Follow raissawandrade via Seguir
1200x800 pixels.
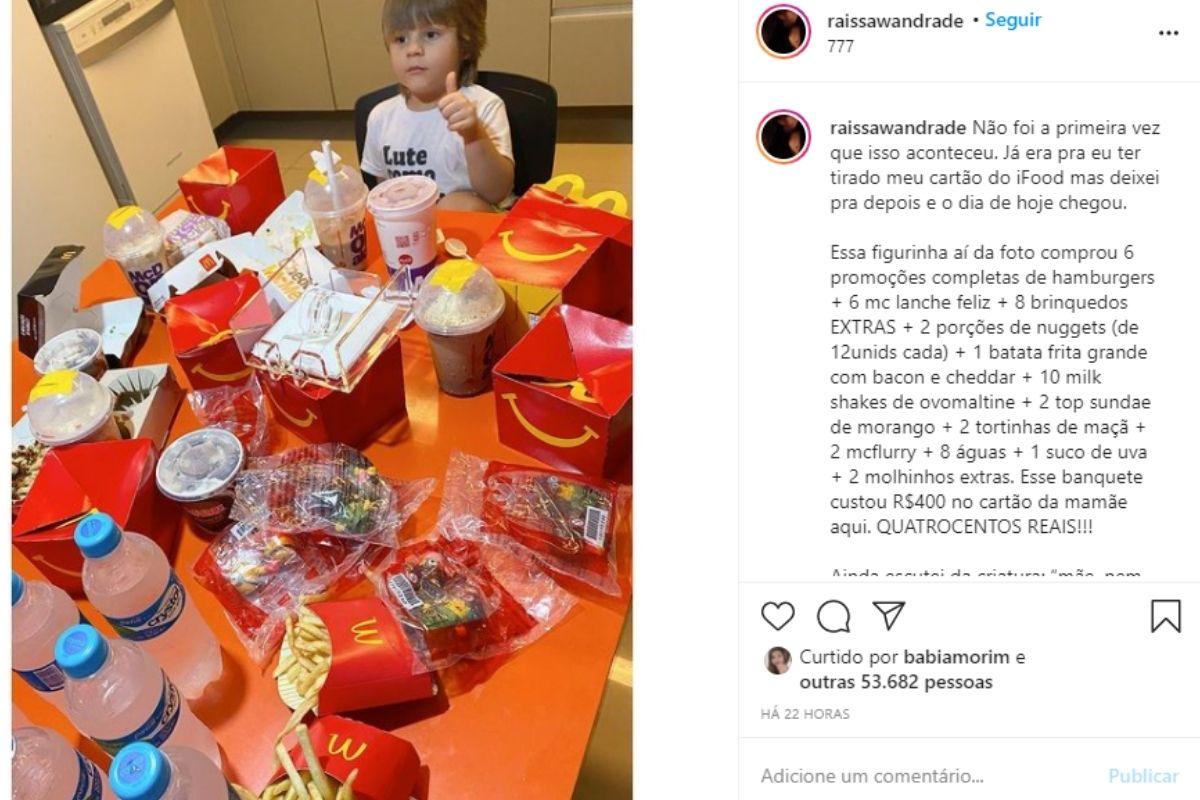point(1013,20)
